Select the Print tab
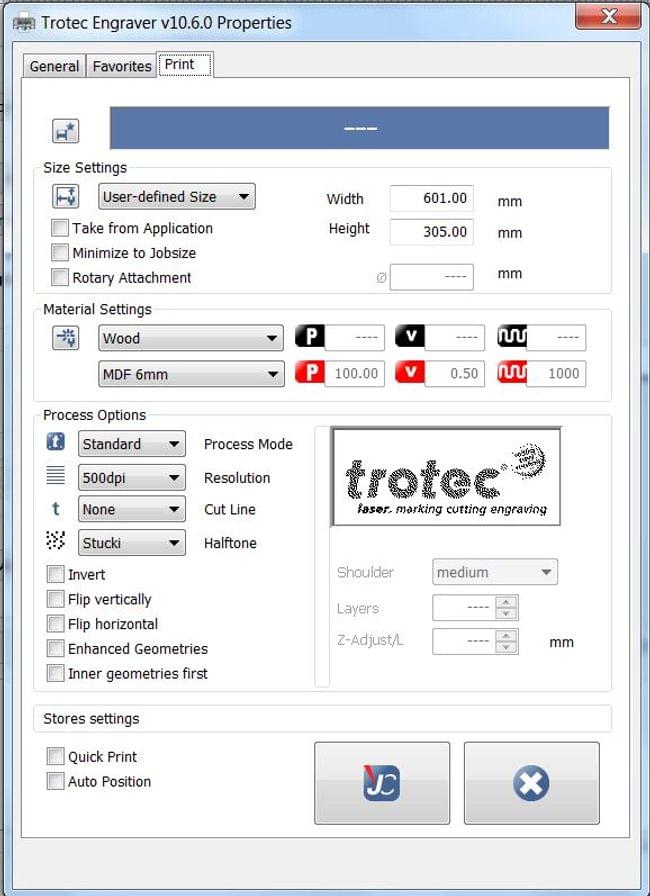The width and height of the screenshot is (650, 896). click(x=185, y=65)
